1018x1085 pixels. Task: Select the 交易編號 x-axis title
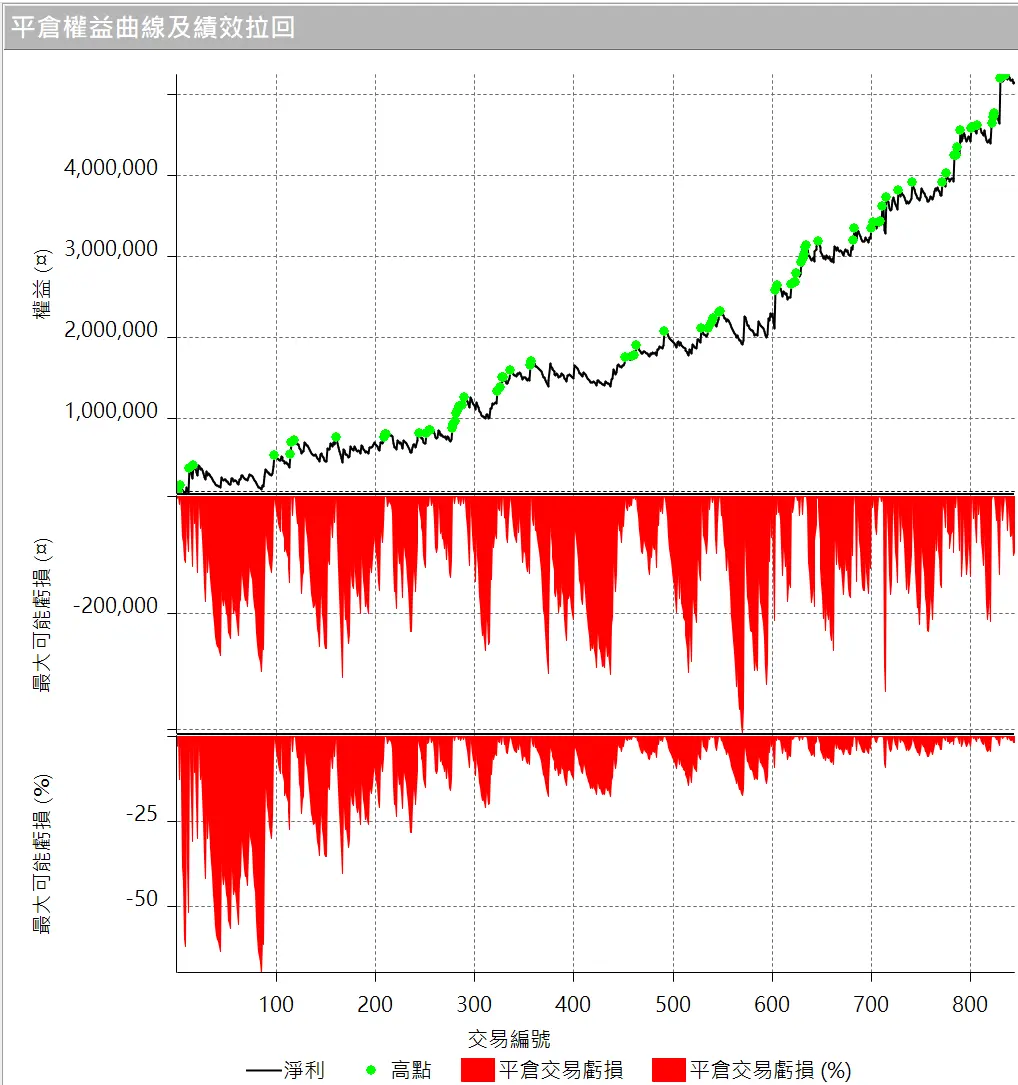508,1037
